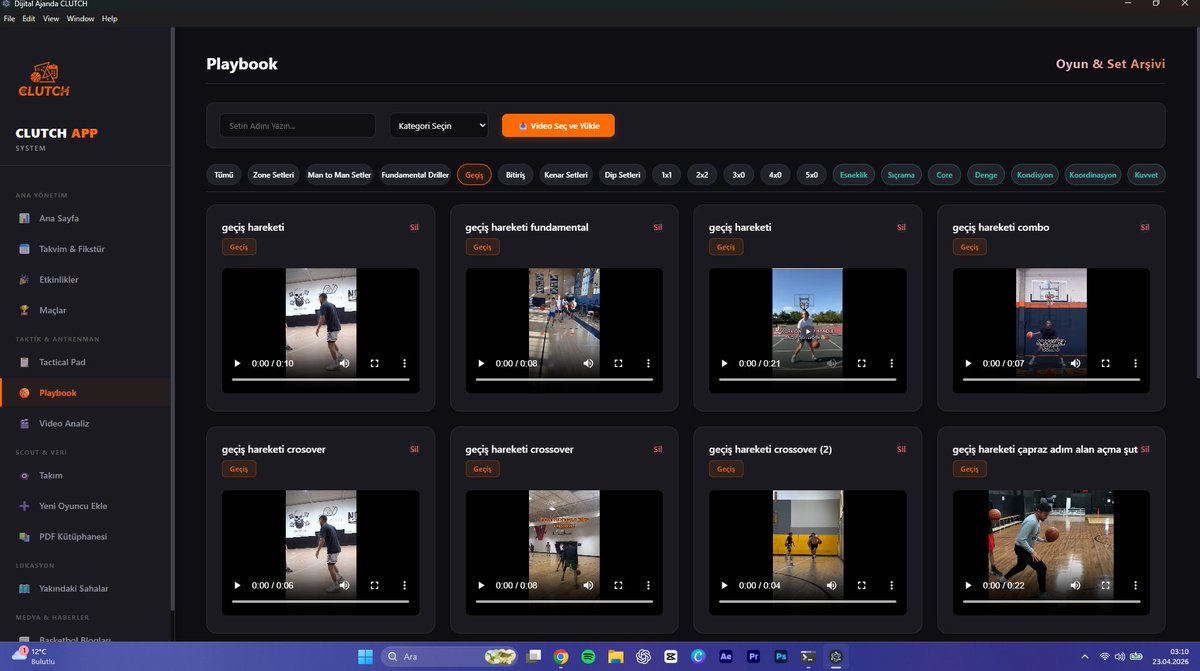Toggle the Kuvvet filter chip
Viewport: 1200px width, 671px height.
1146,175
